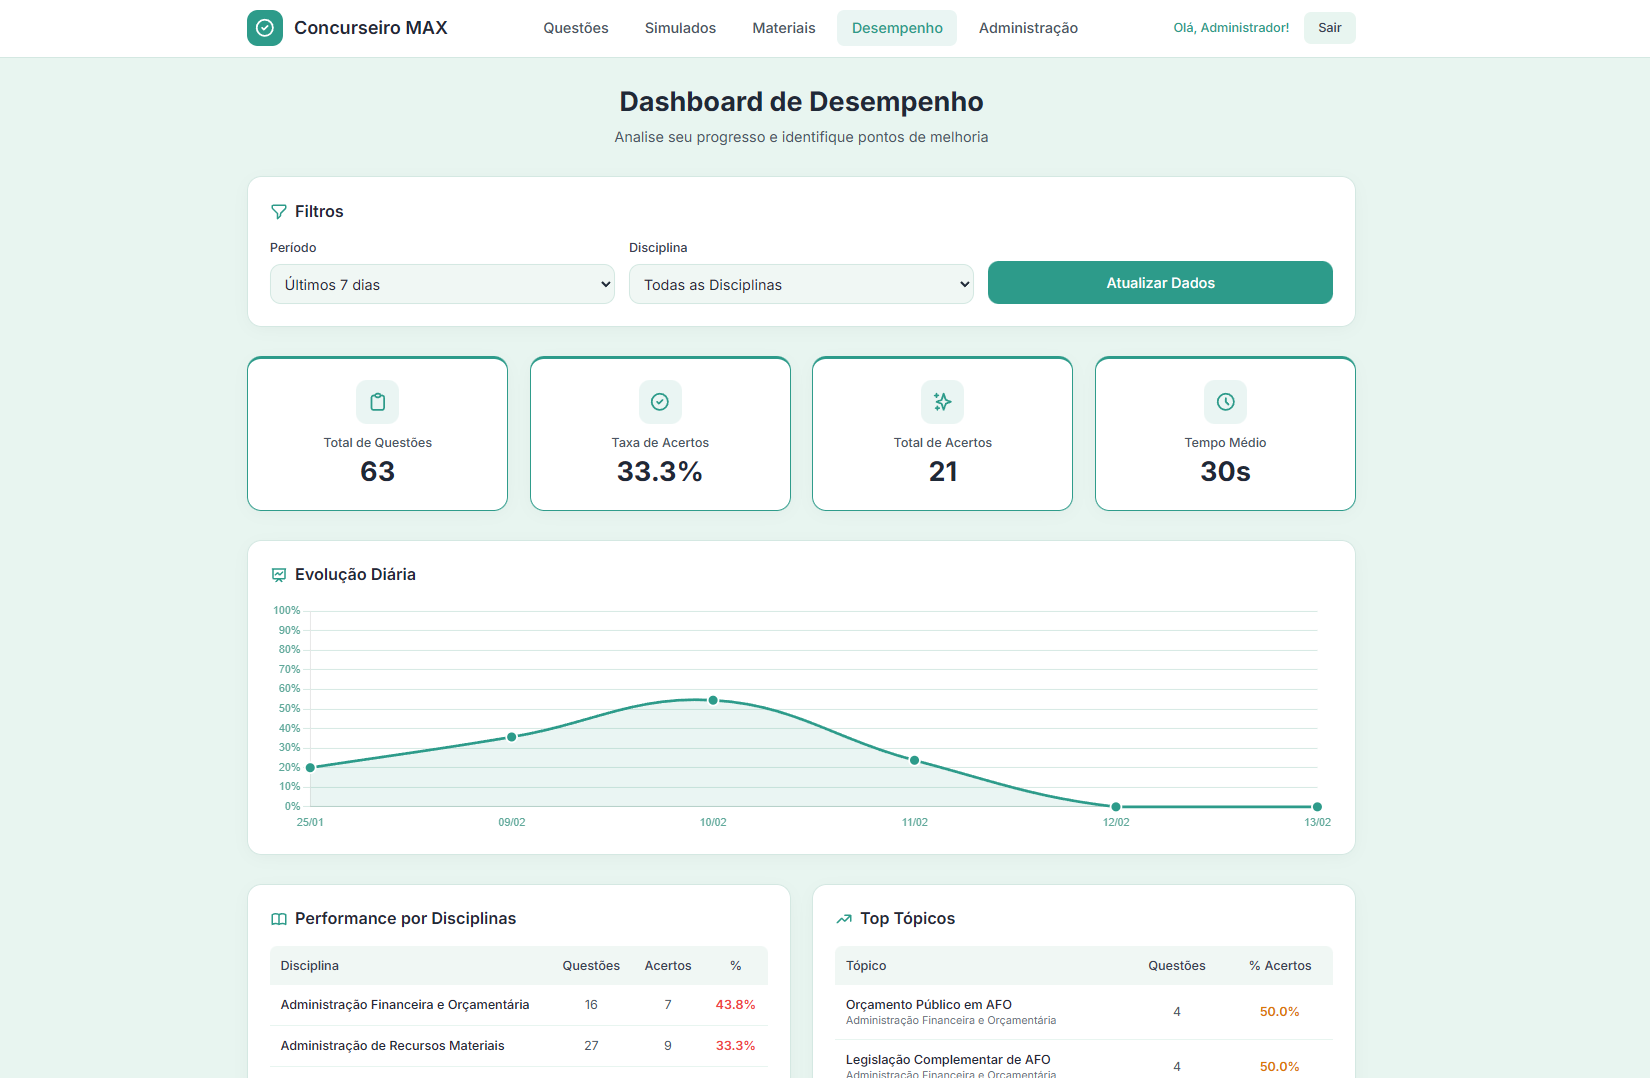This screenshot has width=1650, height=1078.
Task: Click the checkmark icon above Taxa de Acertos
Action: [660, 402]
